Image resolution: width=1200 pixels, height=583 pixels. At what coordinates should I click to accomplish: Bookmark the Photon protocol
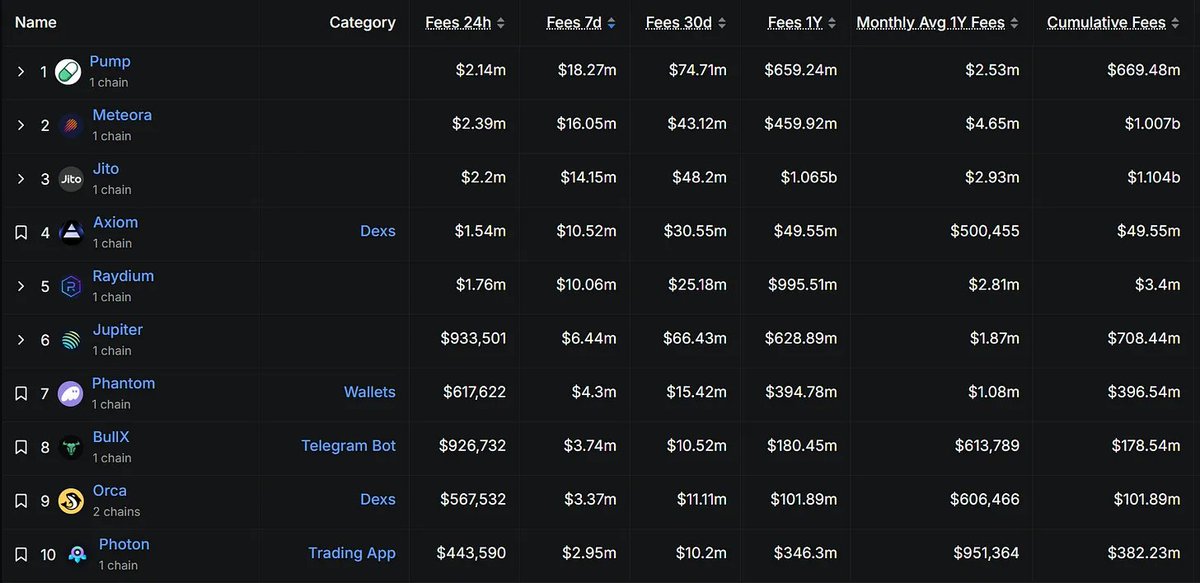pos(21,555)
